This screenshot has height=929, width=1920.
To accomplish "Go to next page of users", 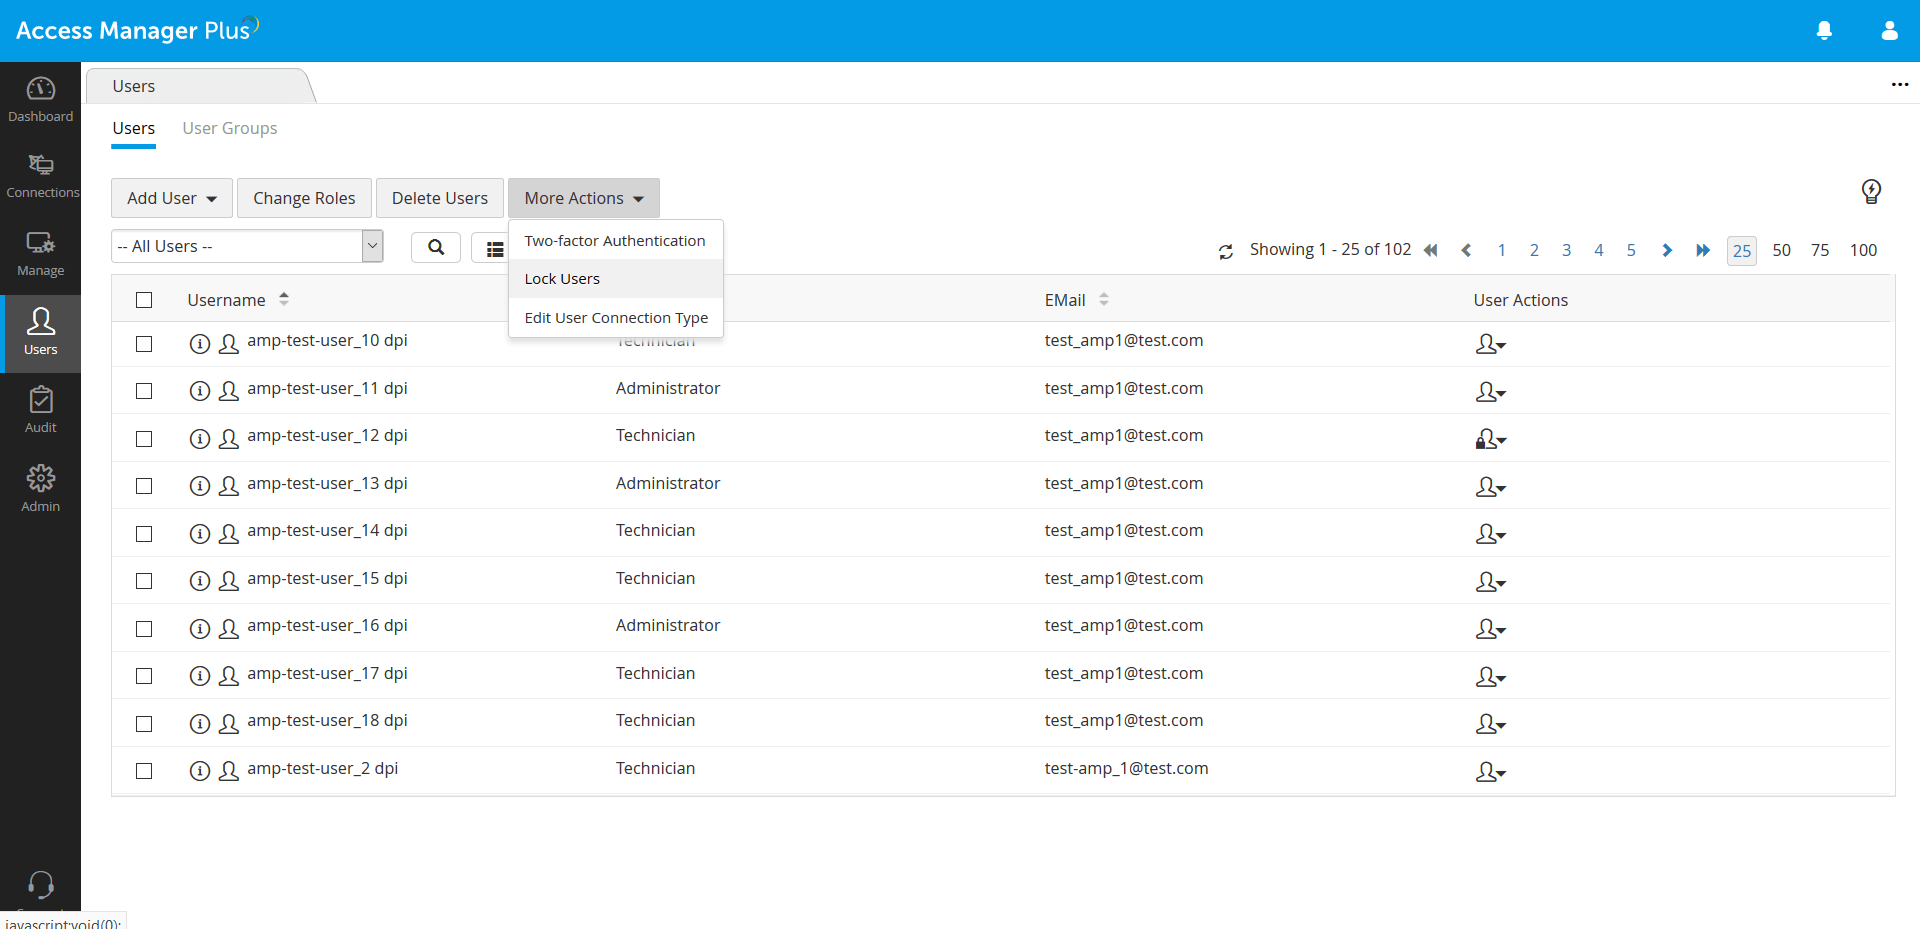I will click(1667, 250).
